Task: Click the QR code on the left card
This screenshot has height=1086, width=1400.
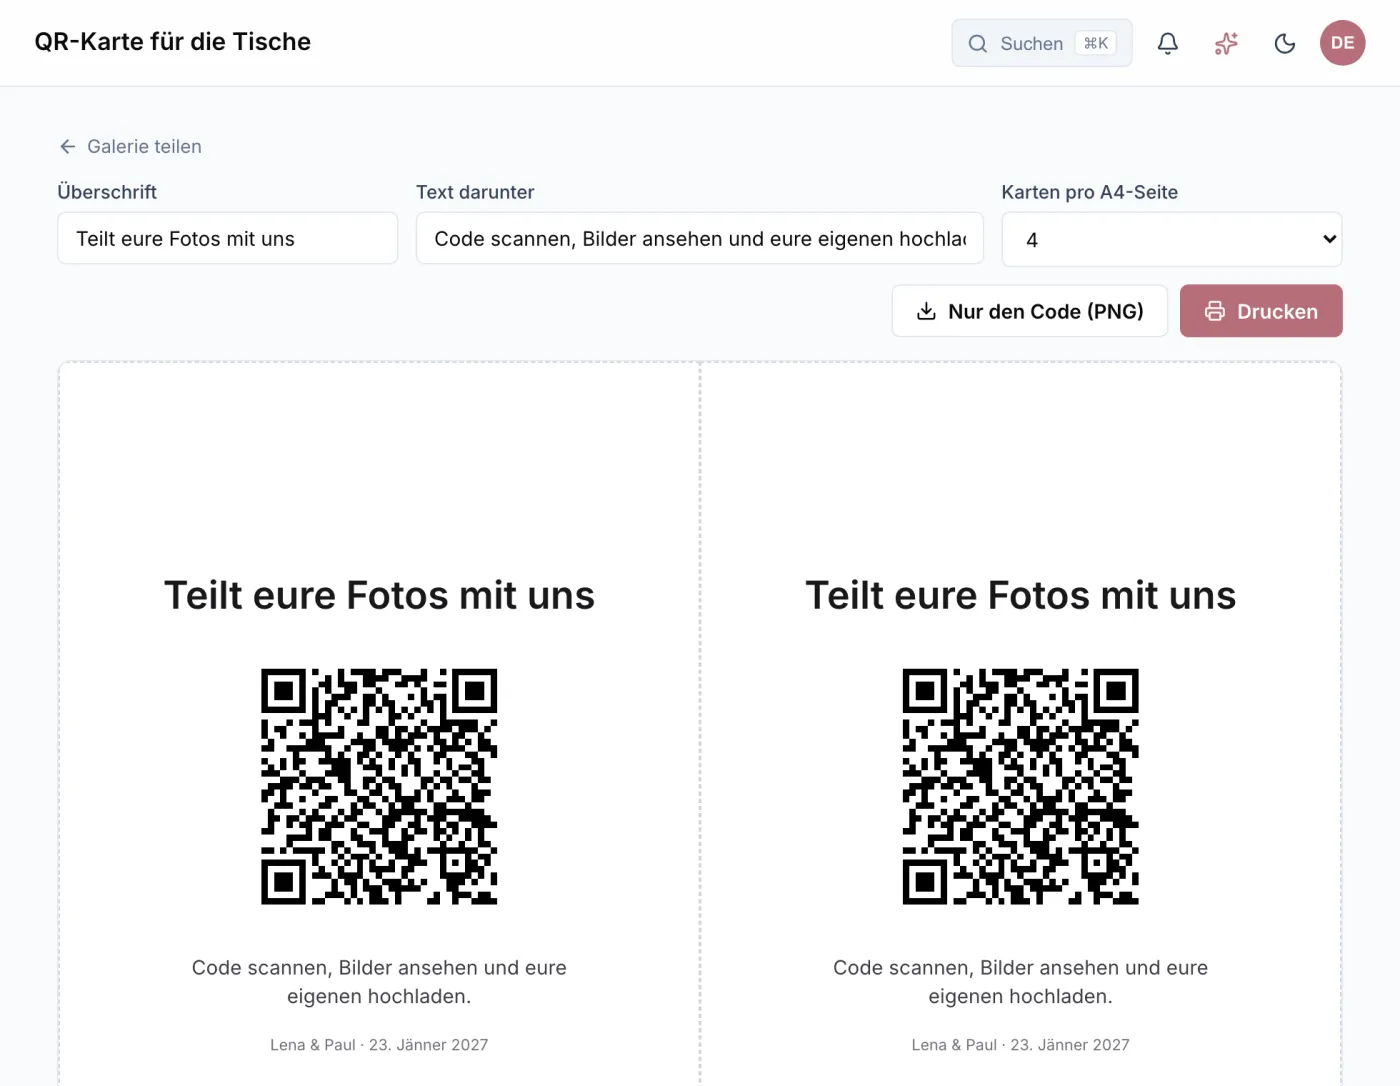Action: (x=379, y=787)
